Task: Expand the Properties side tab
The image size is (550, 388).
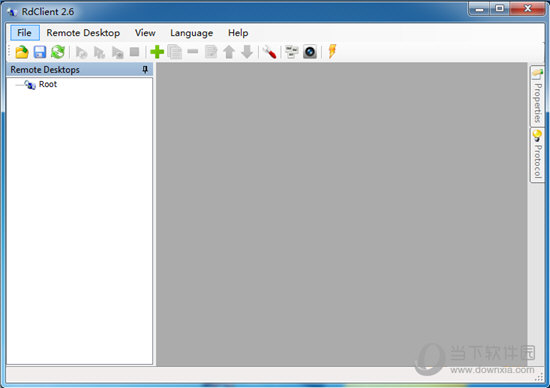Action: (x=537, y=96)
